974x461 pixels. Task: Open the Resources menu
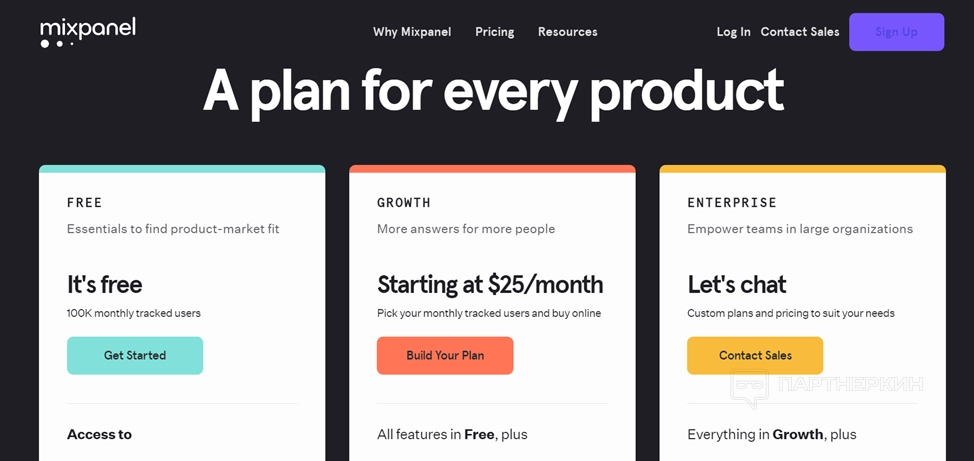[x=567, y=32]
